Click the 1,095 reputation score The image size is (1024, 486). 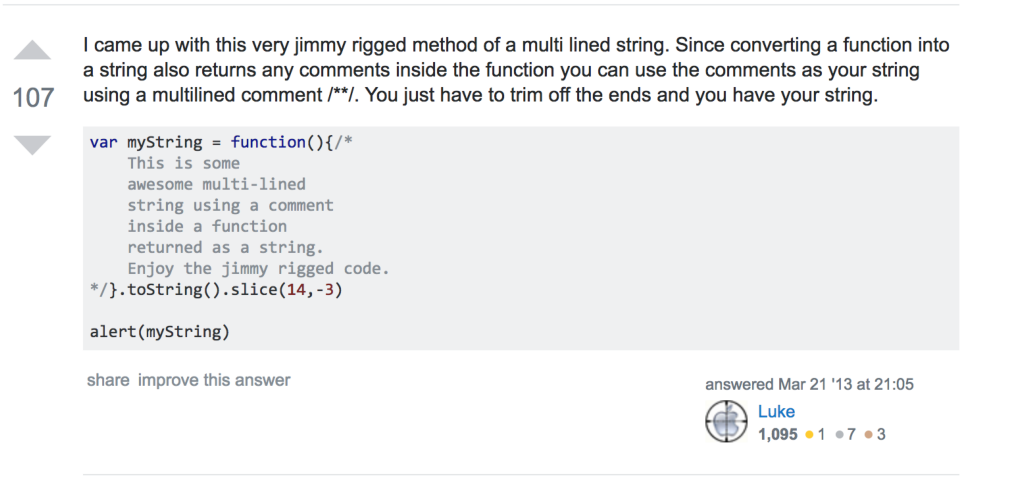pyautogui.click(x=778, y=434)
